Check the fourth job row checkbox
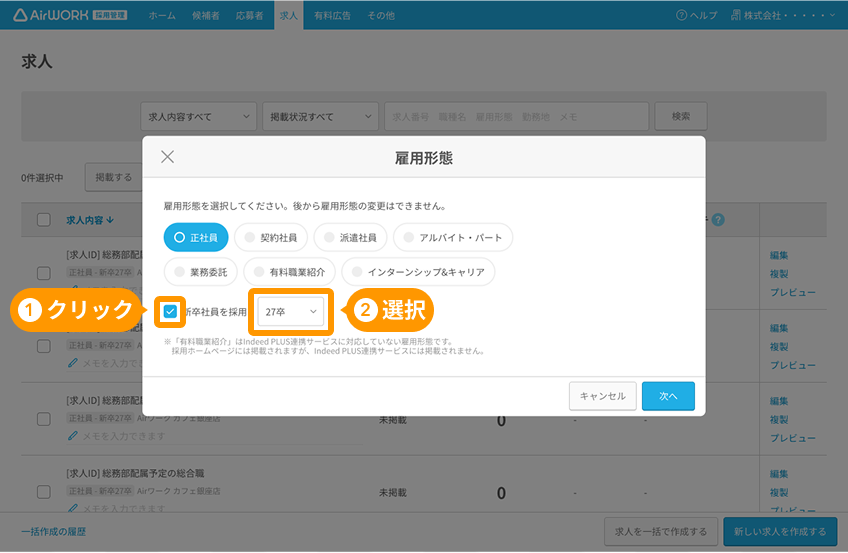Screen dimensions: 848x553 [44, 492]
